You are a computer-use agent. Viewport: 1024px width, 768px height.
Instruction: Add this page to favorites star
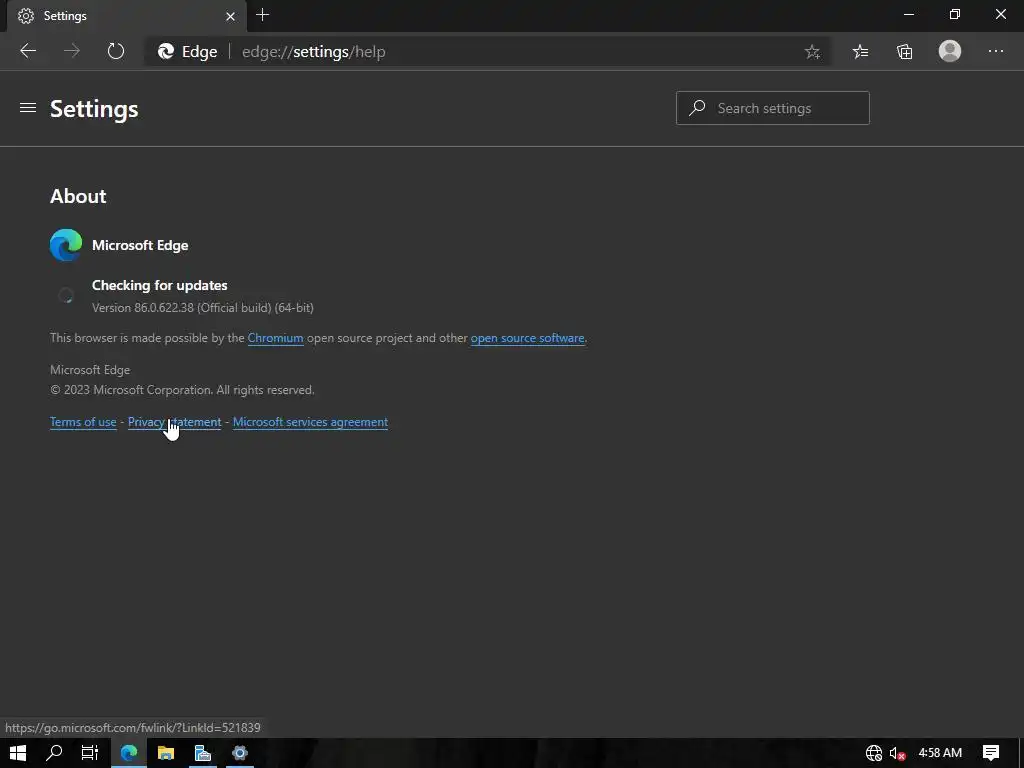tap(812, 52)
